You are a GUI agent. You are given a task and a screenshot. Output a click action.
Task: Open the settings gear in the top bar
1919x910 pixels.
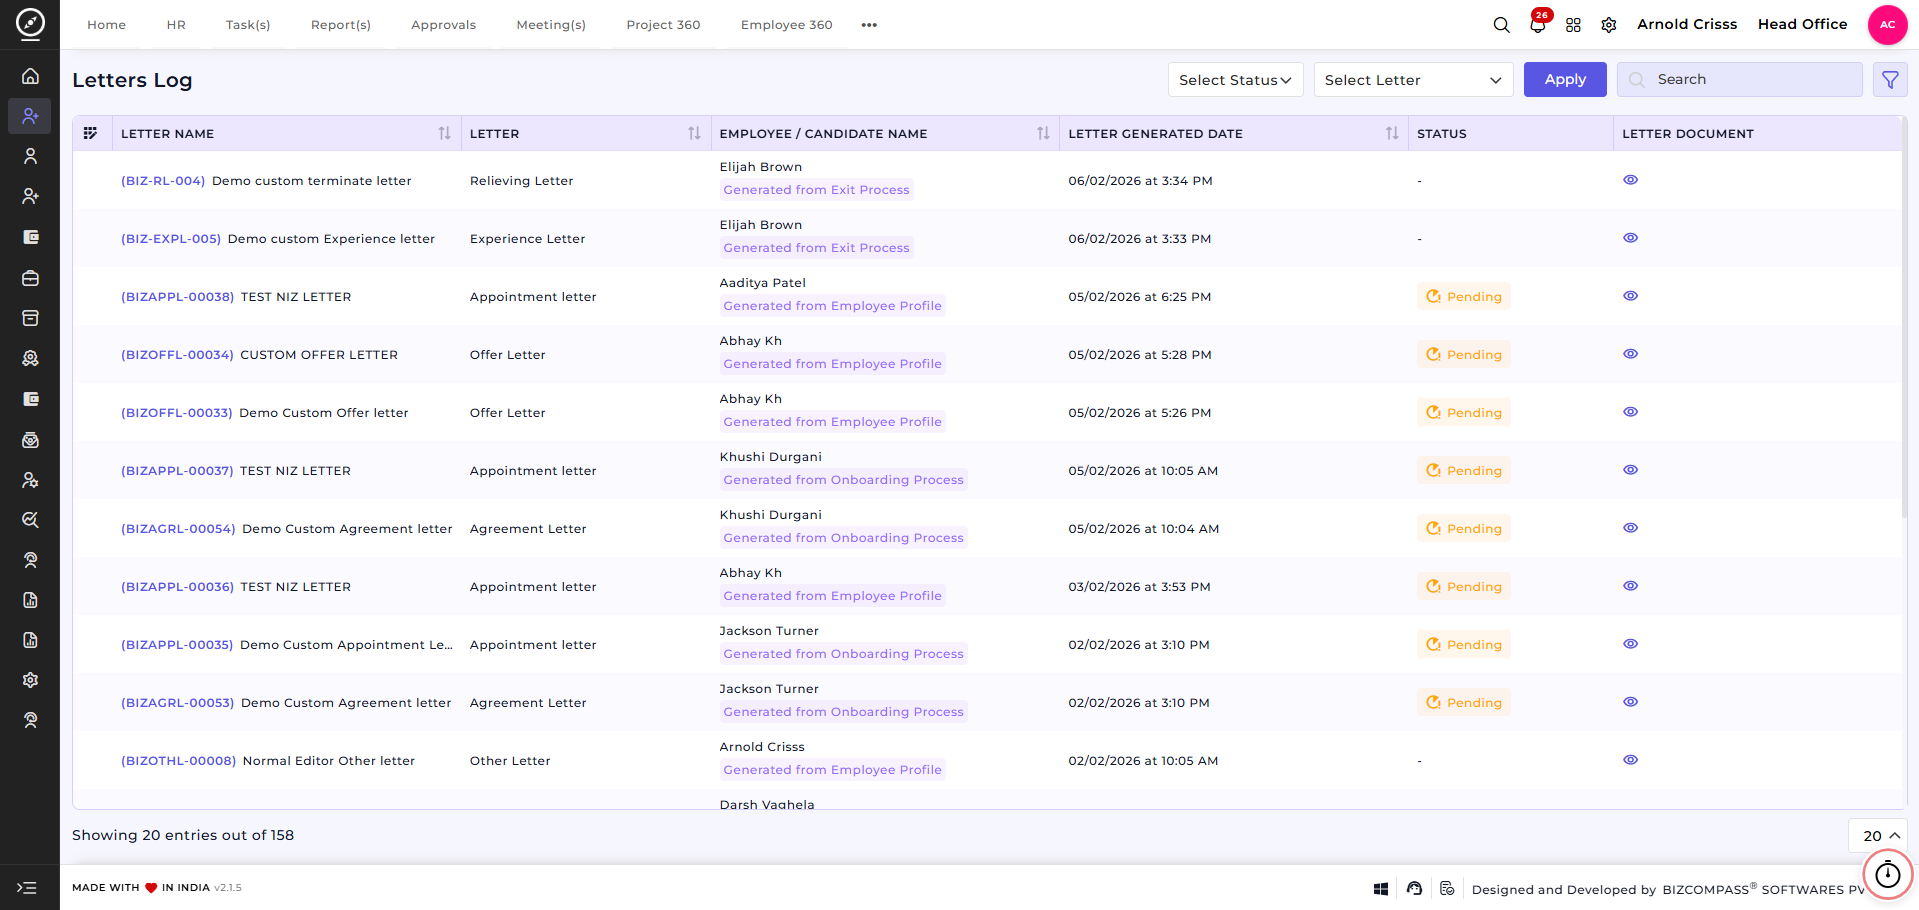1609,25
